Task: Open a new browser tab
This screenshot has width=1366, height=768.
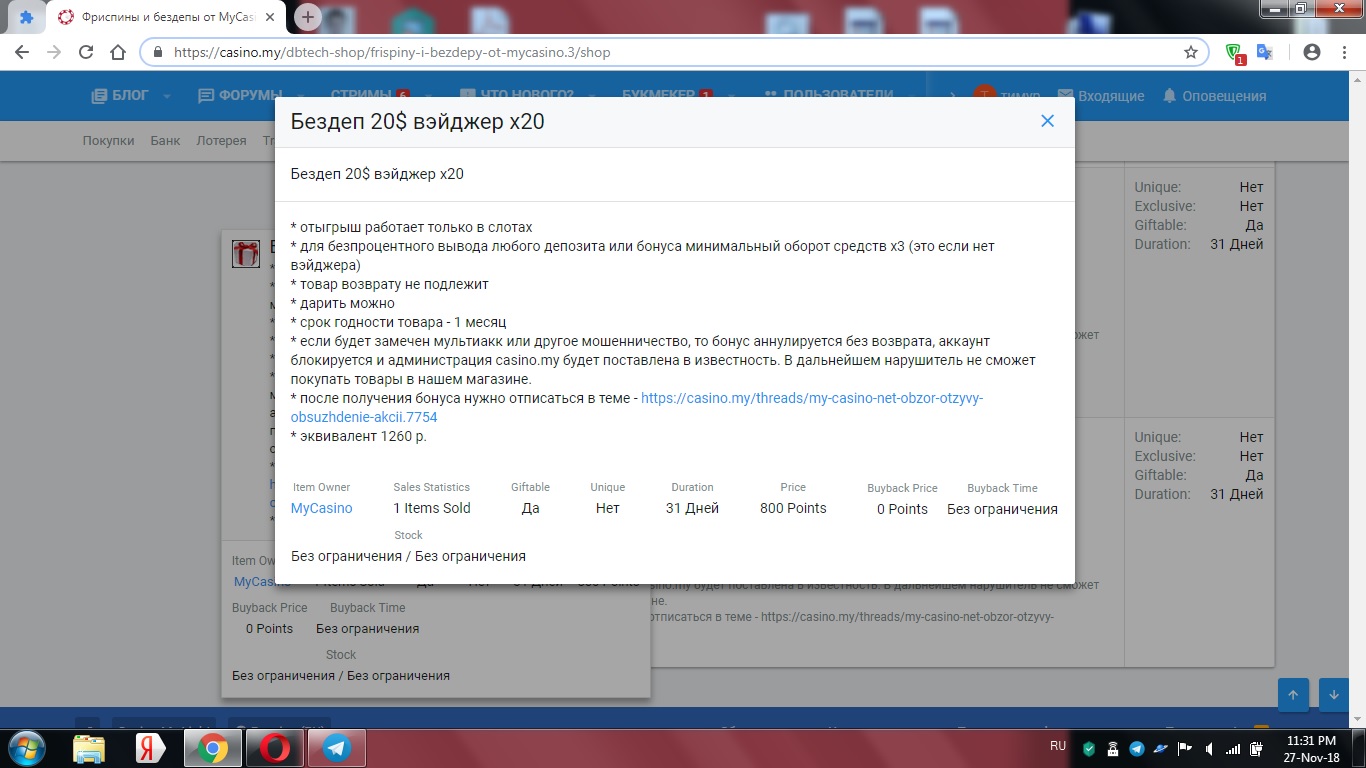Action: 308,16
